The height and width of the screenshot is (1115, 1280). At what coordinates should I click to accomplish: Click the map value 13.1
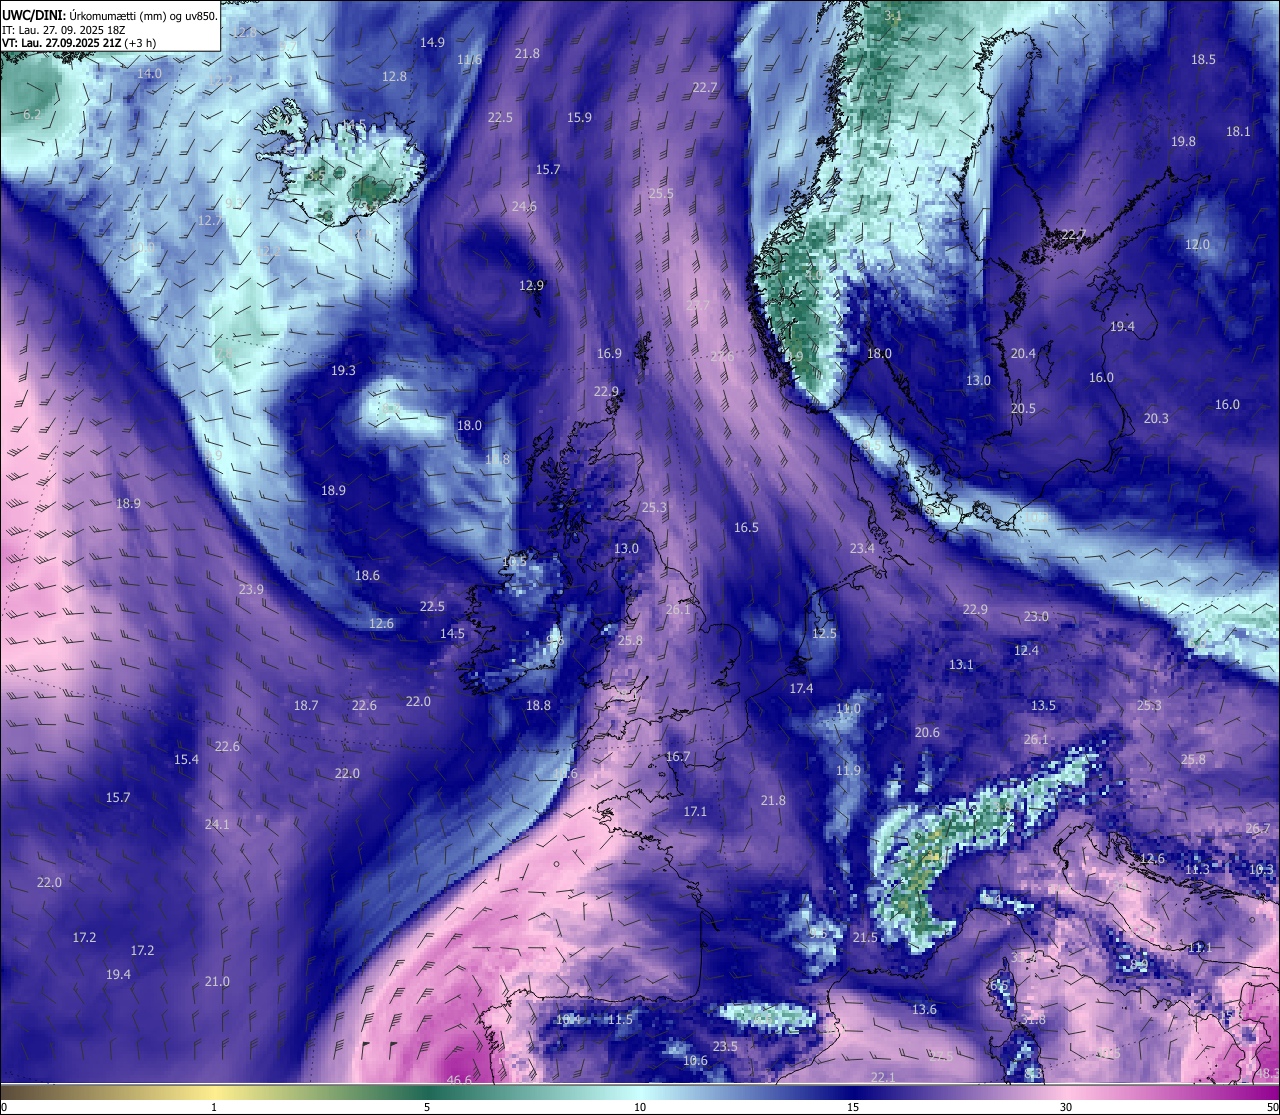(961, 664)
